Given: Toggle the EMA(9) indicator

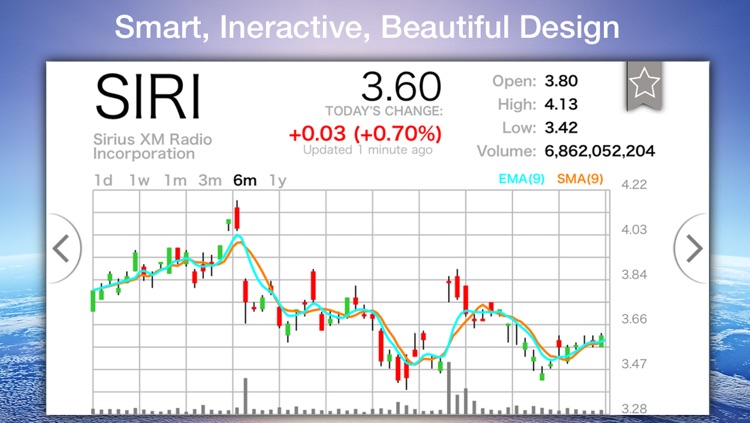Looking at the screenshot, I should (521, 179).
